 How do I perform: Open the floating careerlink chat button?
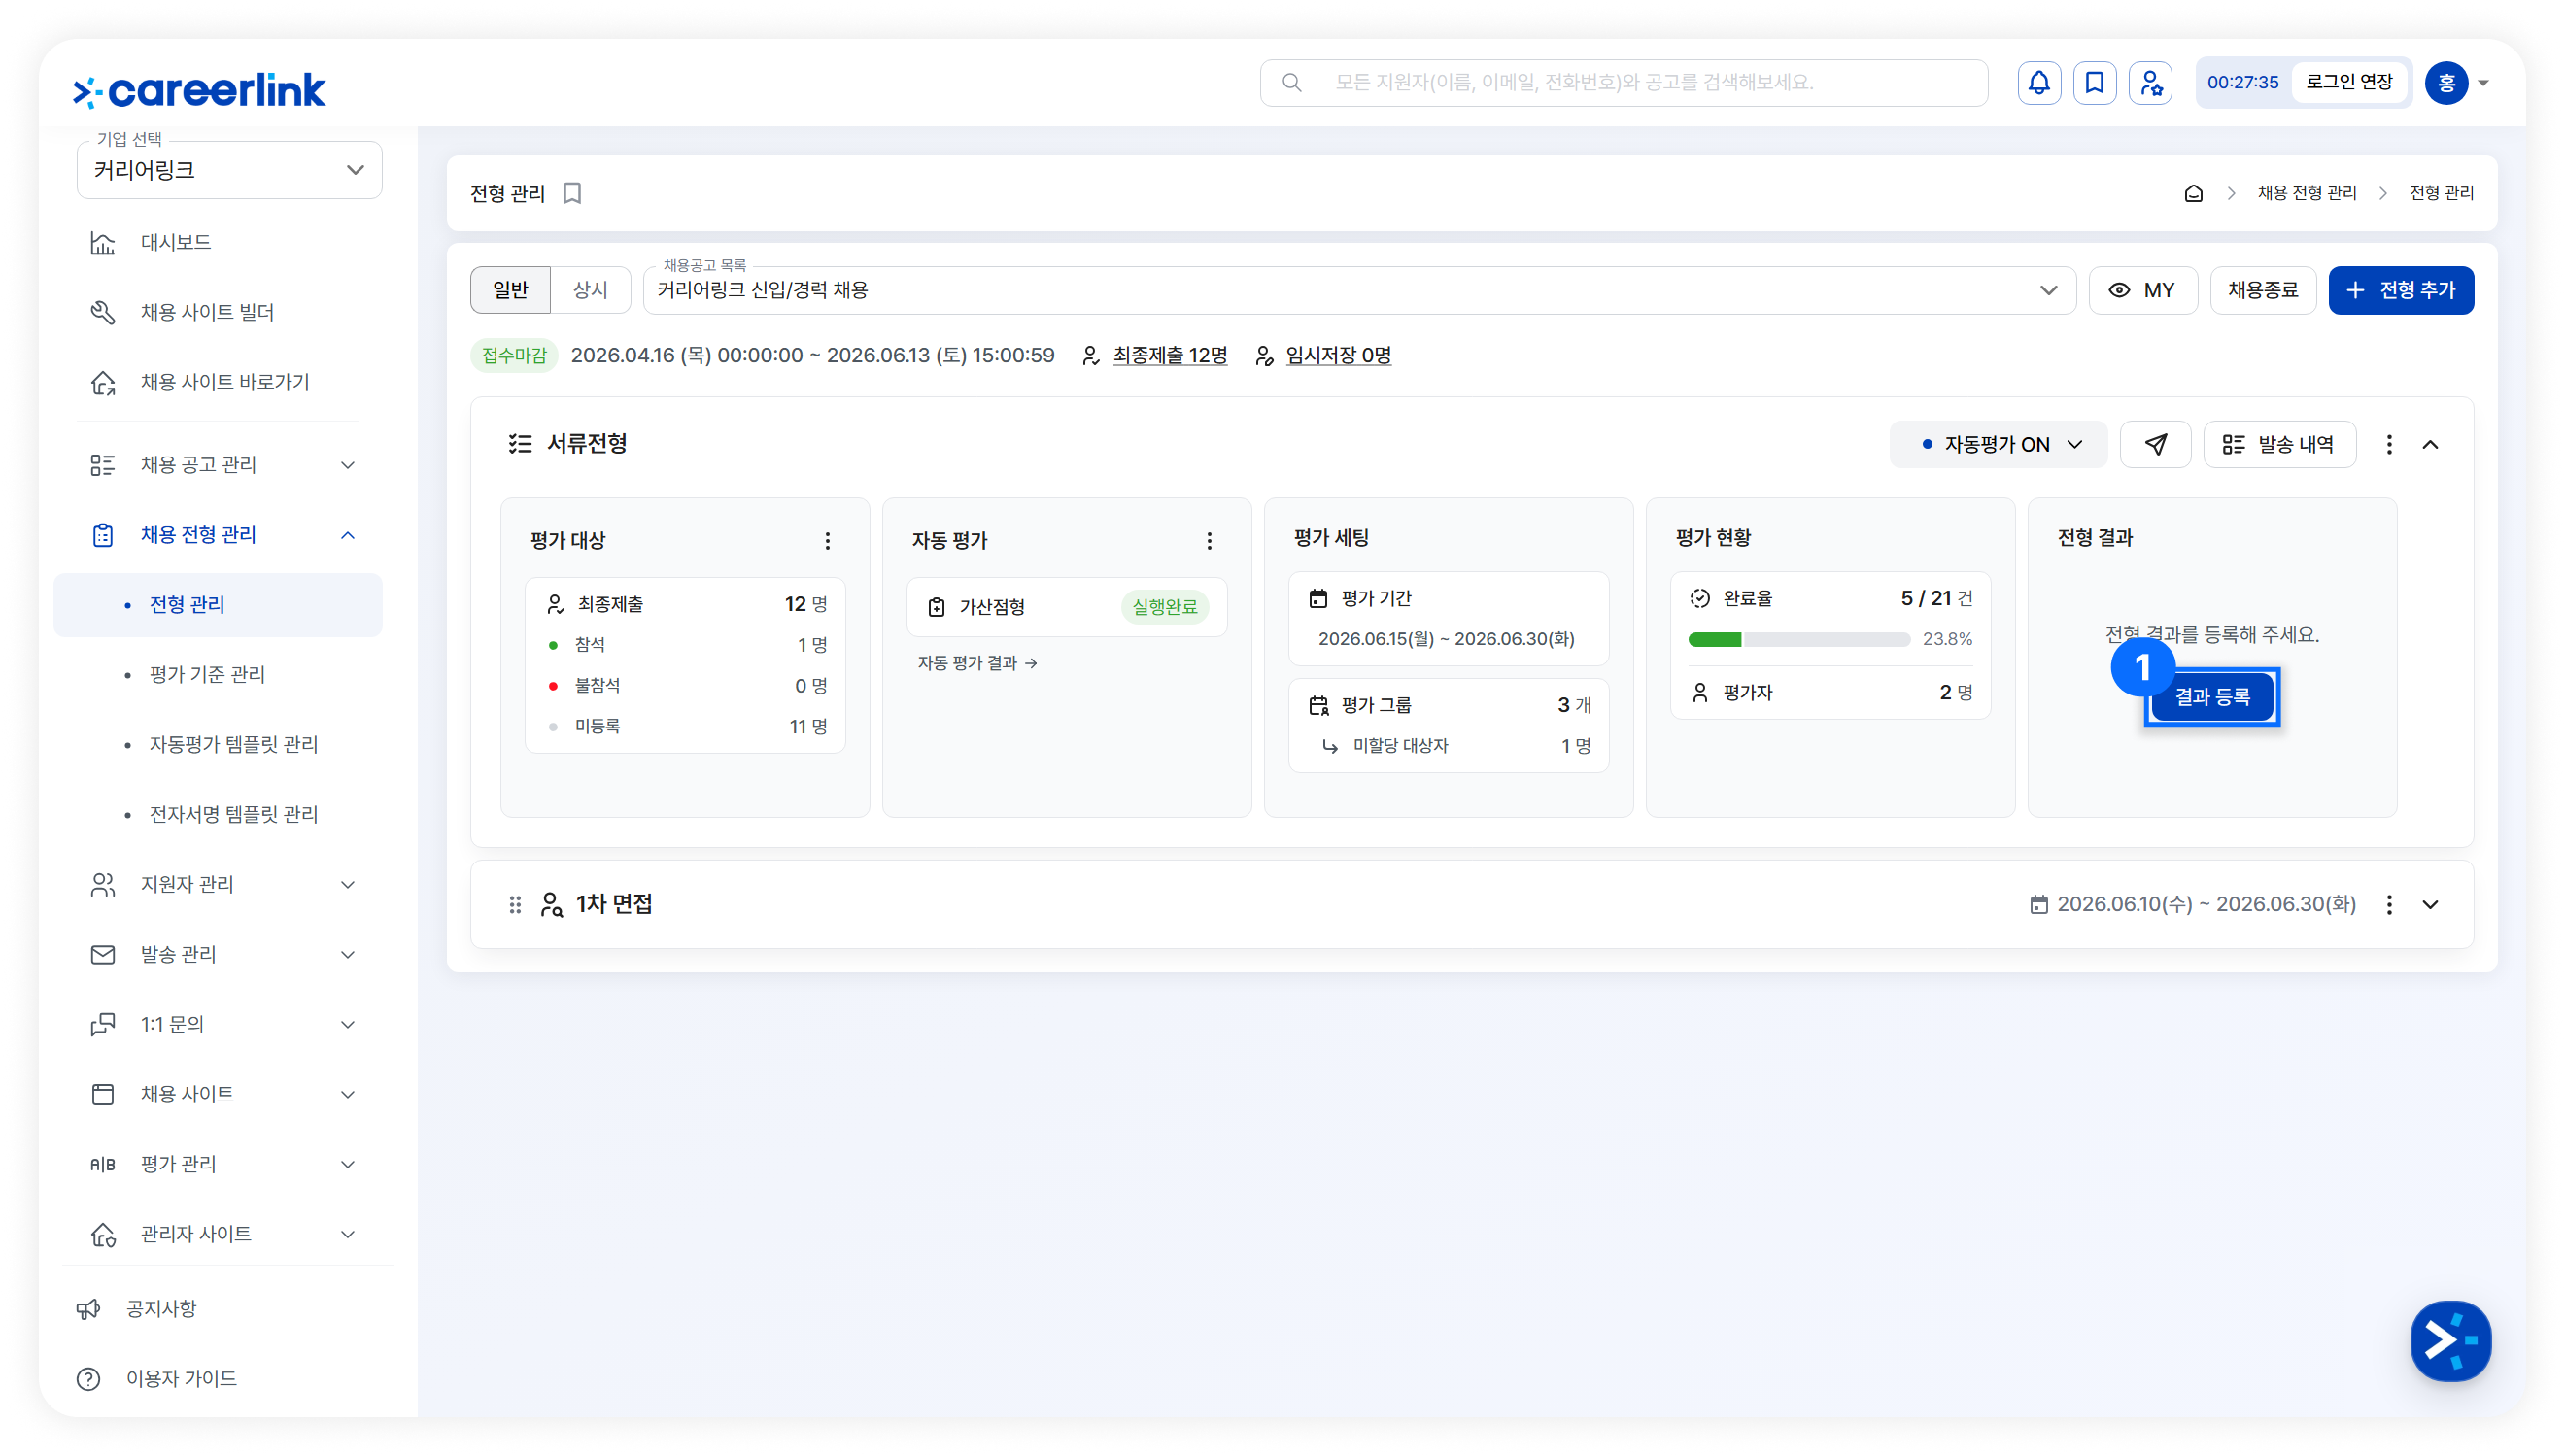pyautogui.click(x=2450, y=1341)
